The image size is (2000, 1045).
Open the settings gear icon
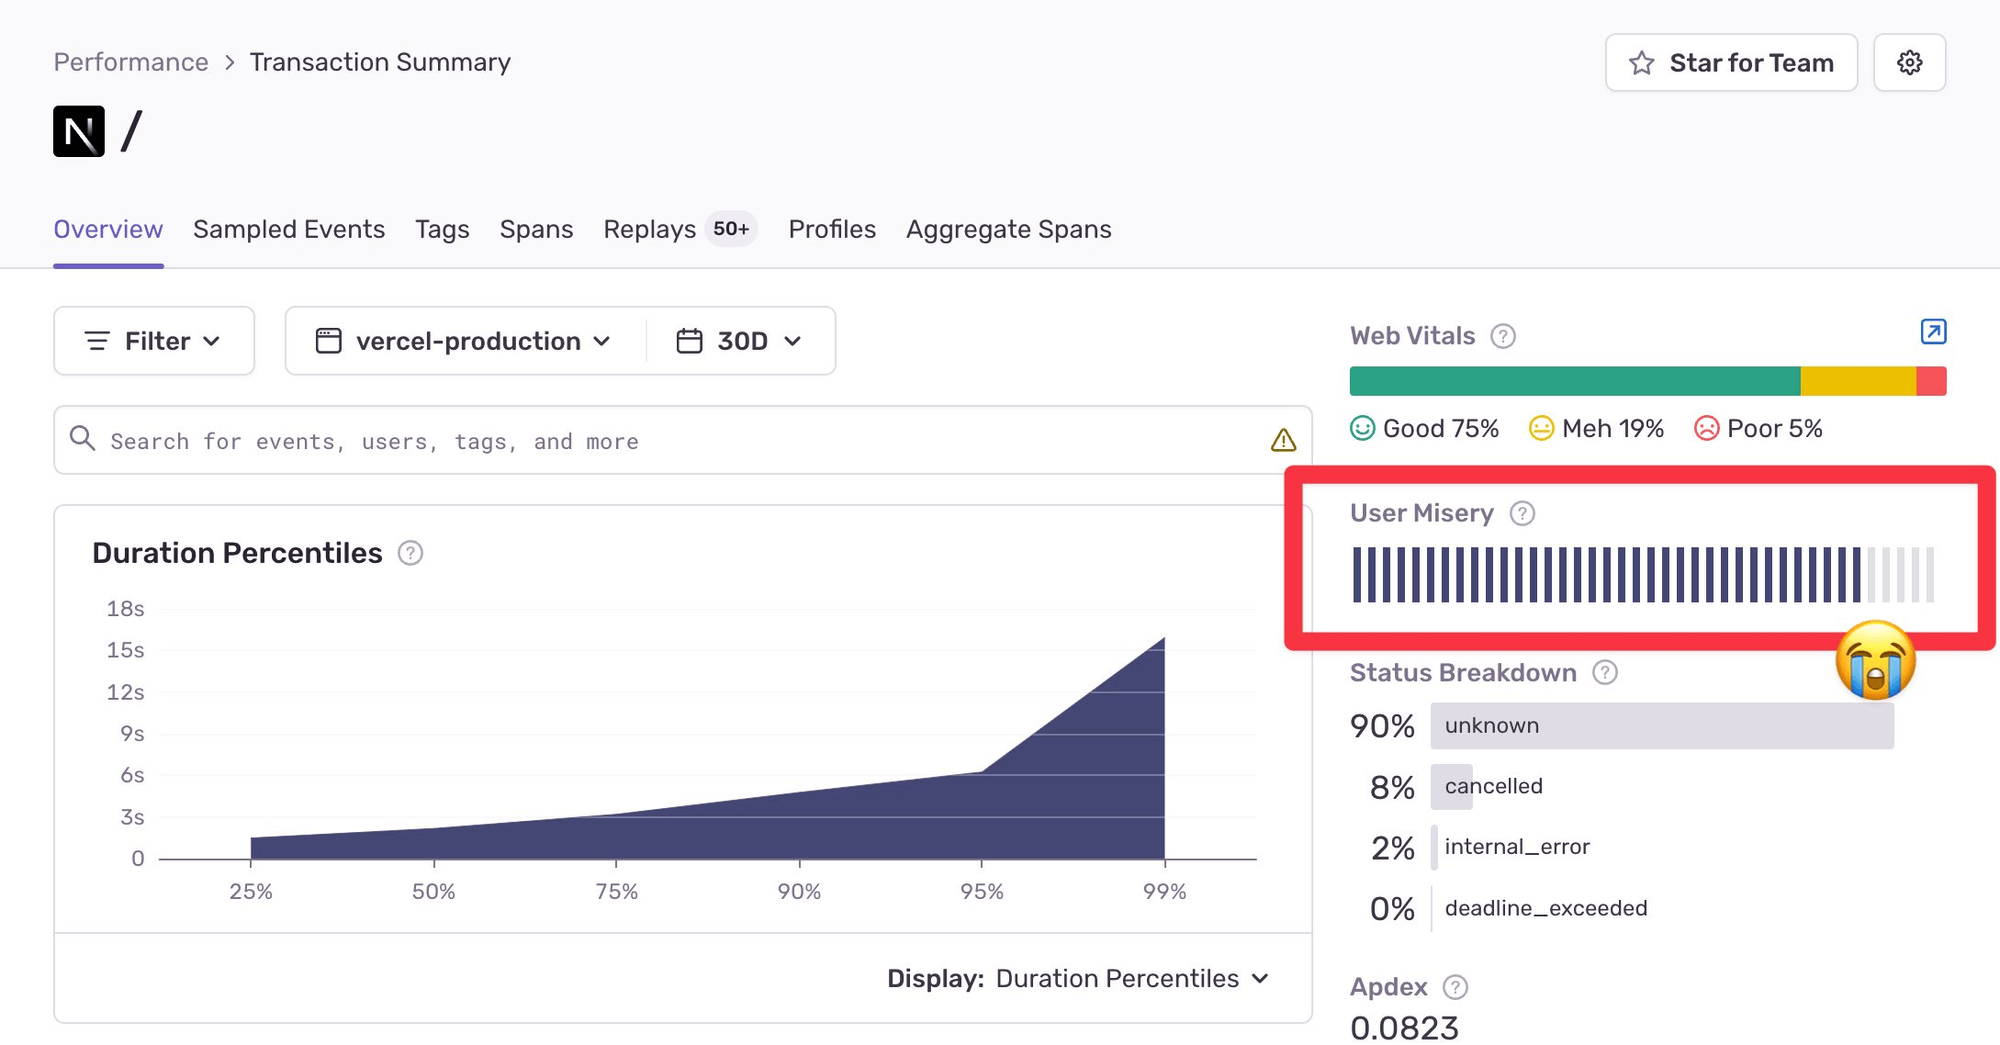tap(1909, 63)
